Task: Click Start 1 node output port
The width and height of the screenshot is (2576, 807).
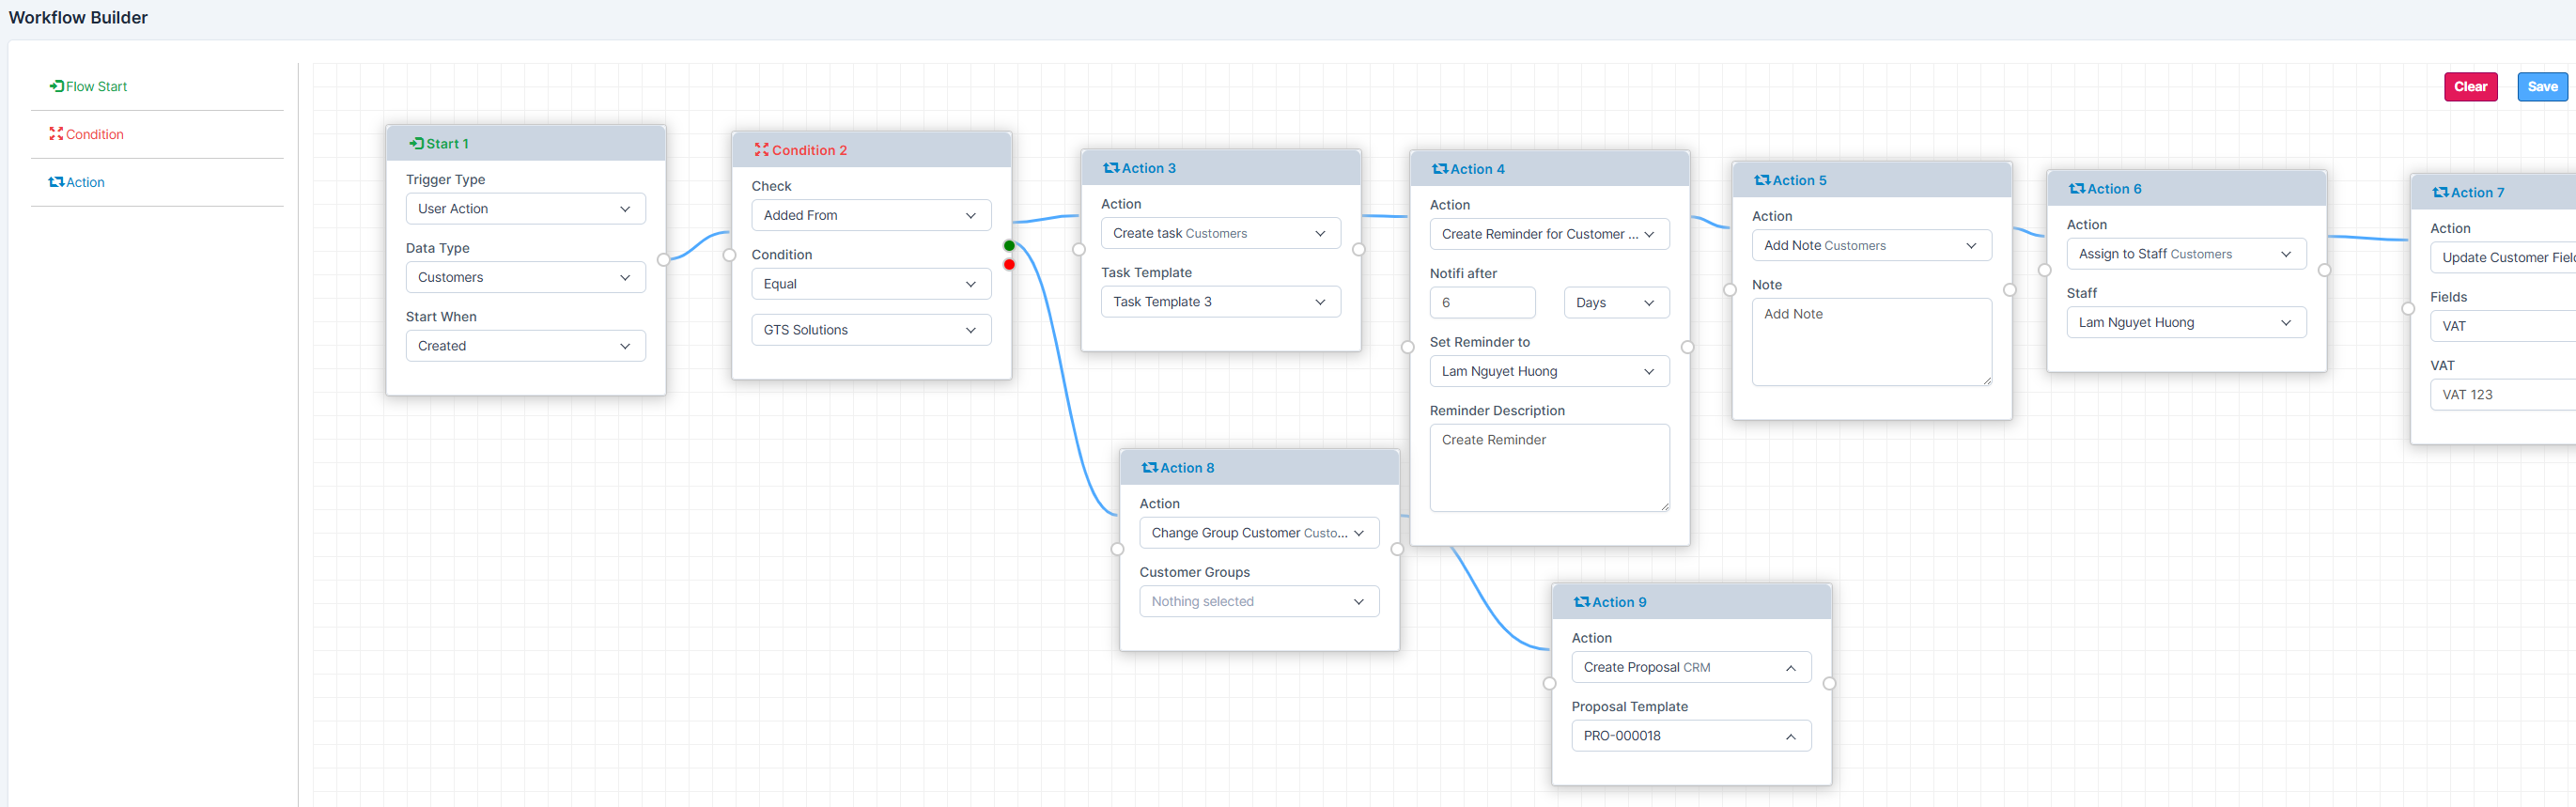Action: (664, 260)
